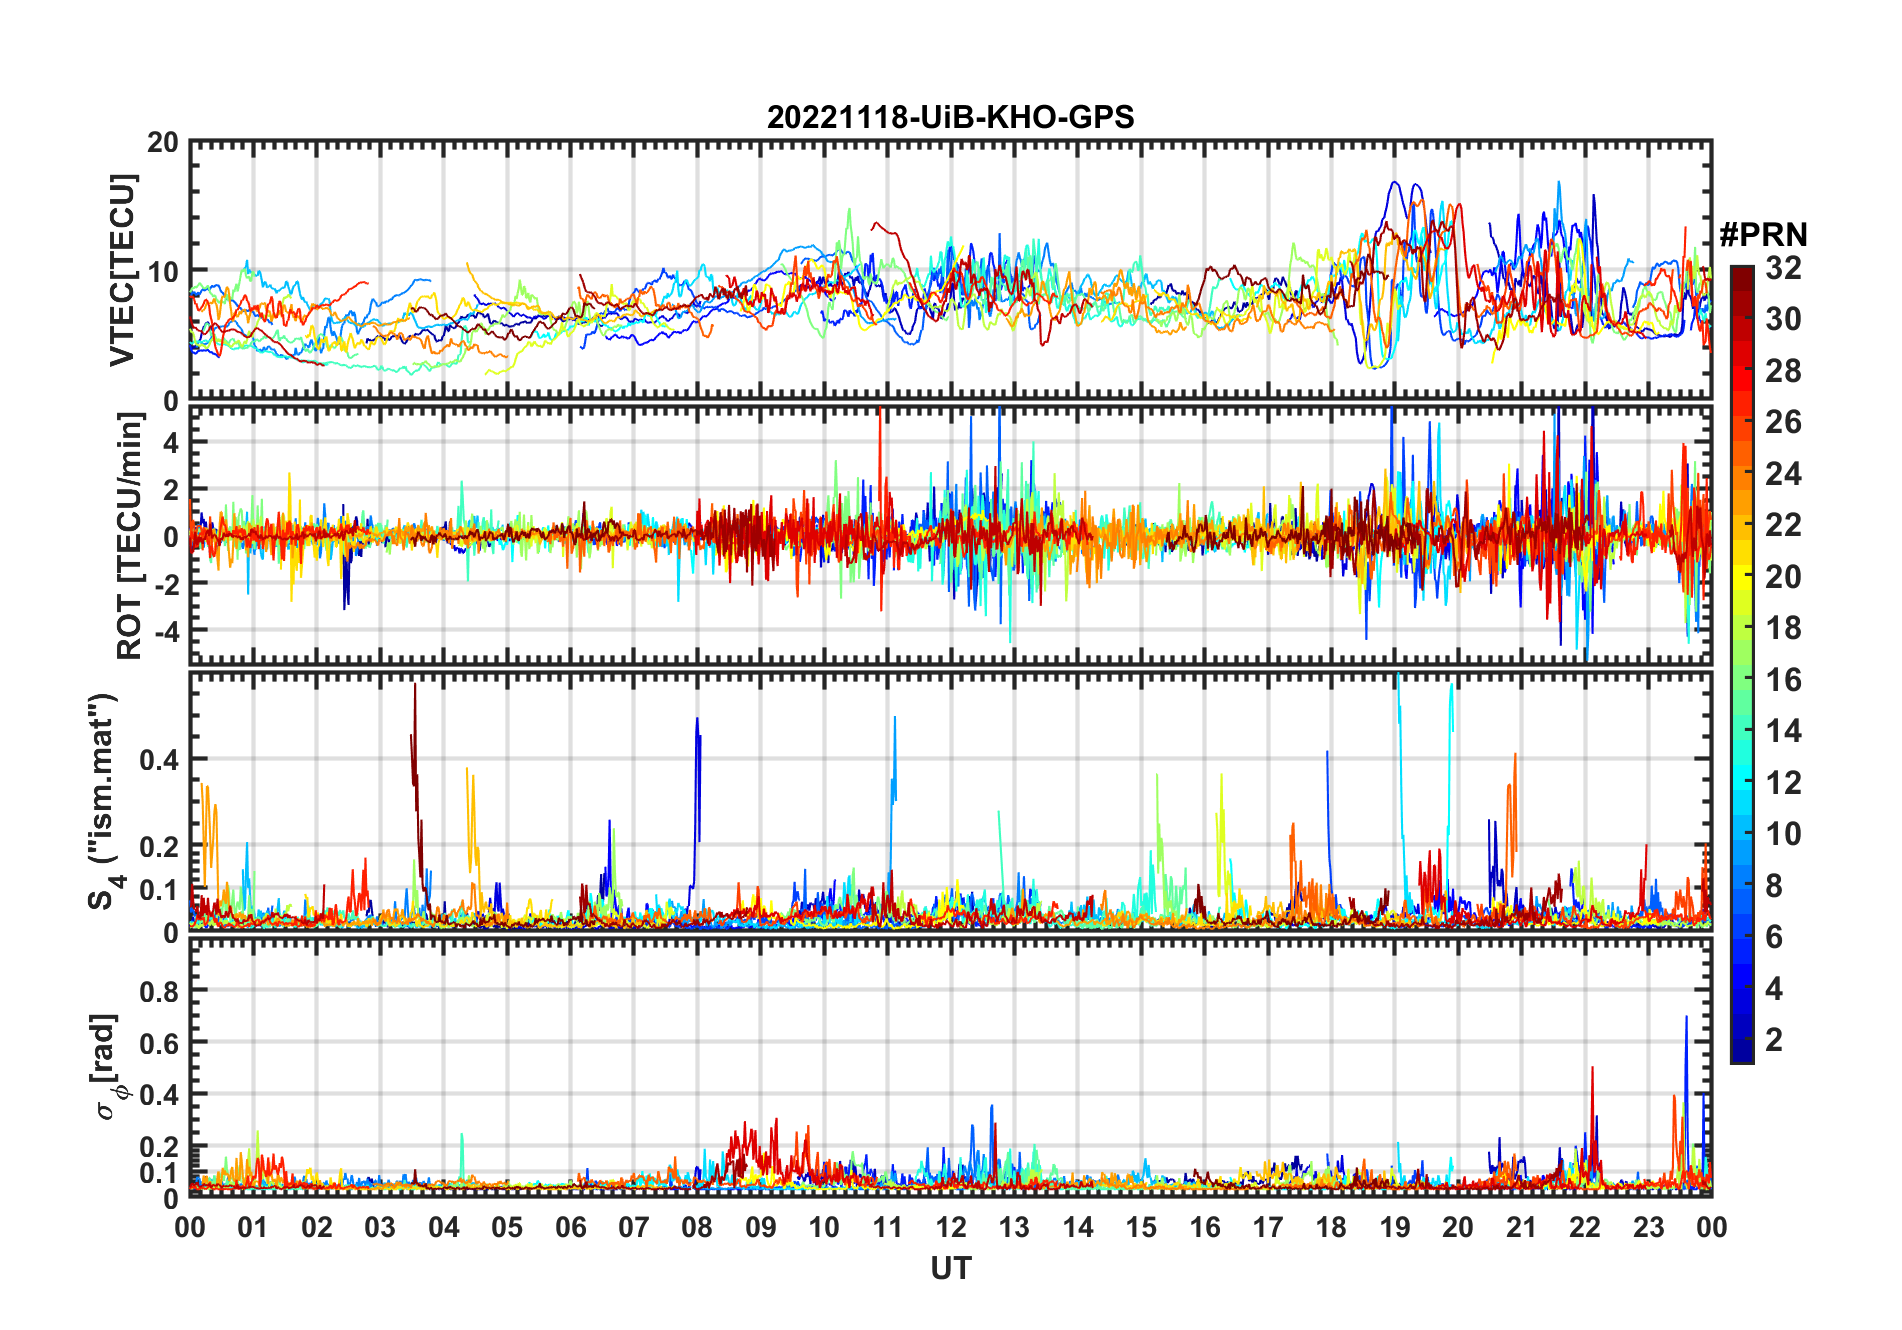The image size is (1902, 1330).
Task: Select the ROT [TECU/min] y-axis label
Action: pyautogui.click(x=129, y=536)
